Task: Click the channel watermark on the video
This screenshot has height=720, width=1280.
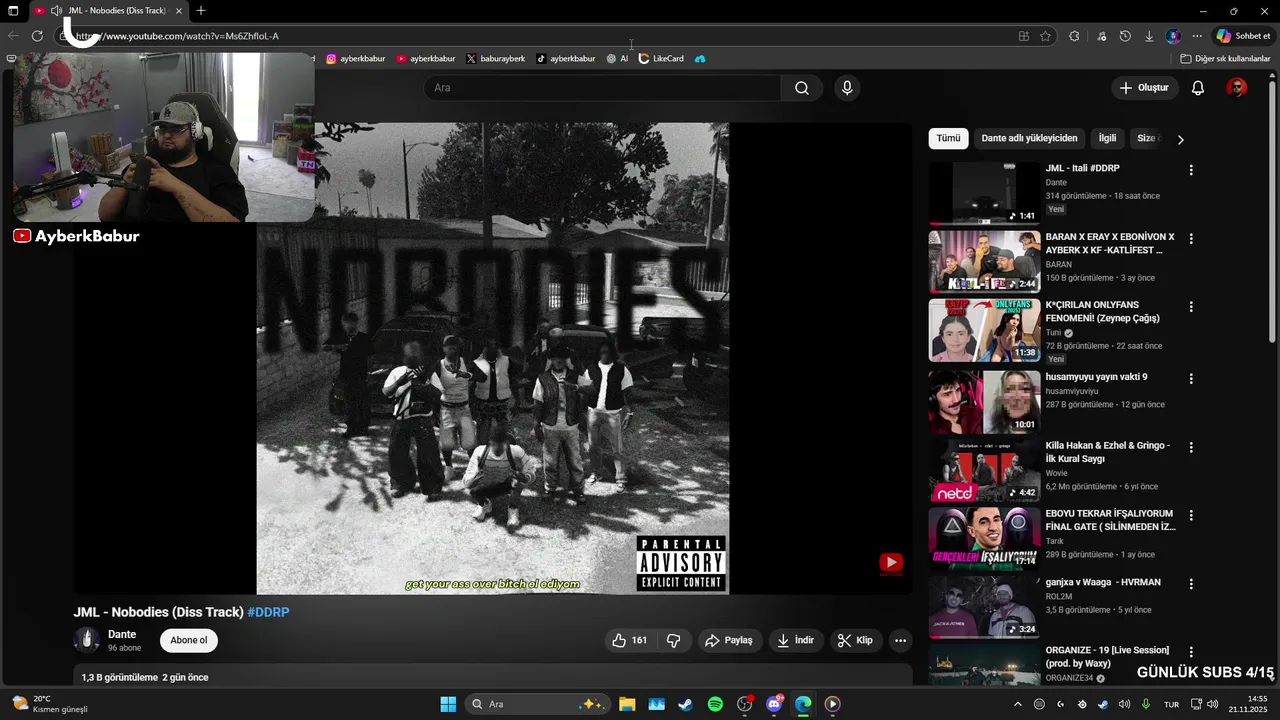Action: (891, 563)
